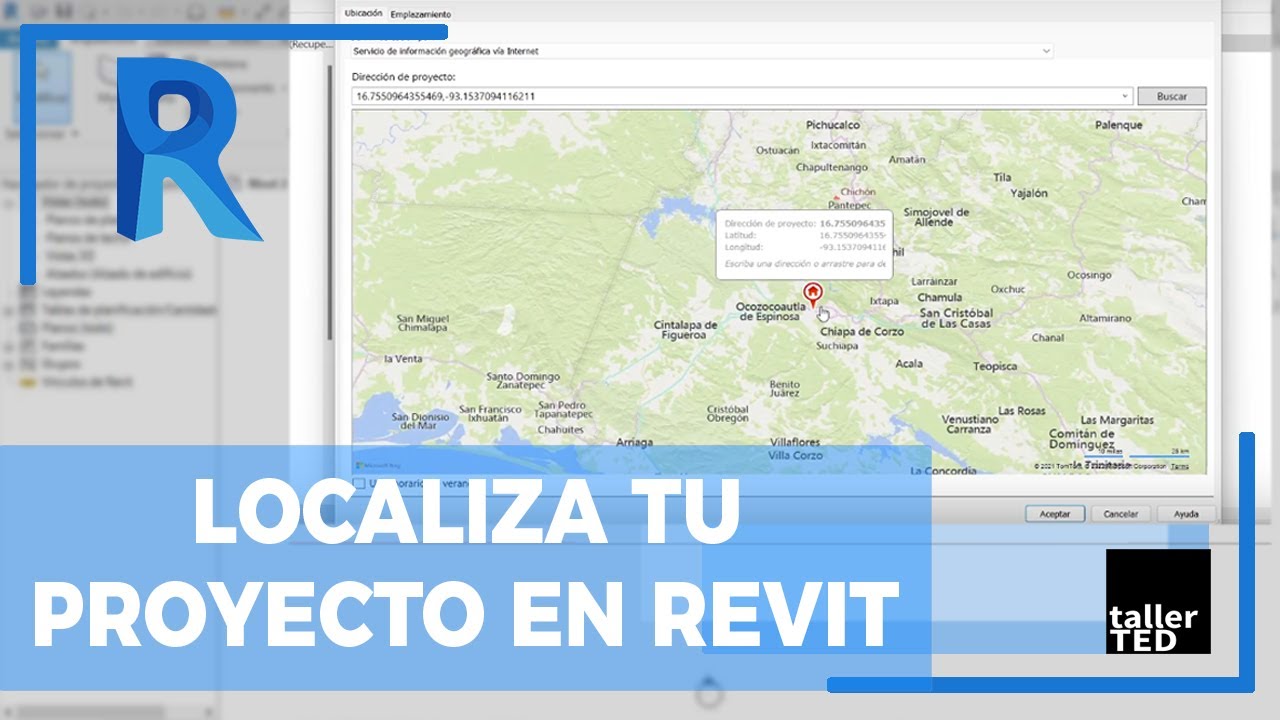Click the Longitud value in the map tooltip
Screen dimensions: 1280x720
click(852, 247)
